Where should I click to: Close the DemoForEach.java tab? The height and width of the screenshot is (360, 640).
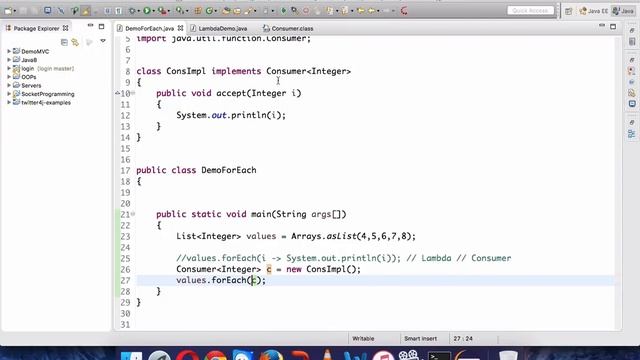(x=180, y=28)
